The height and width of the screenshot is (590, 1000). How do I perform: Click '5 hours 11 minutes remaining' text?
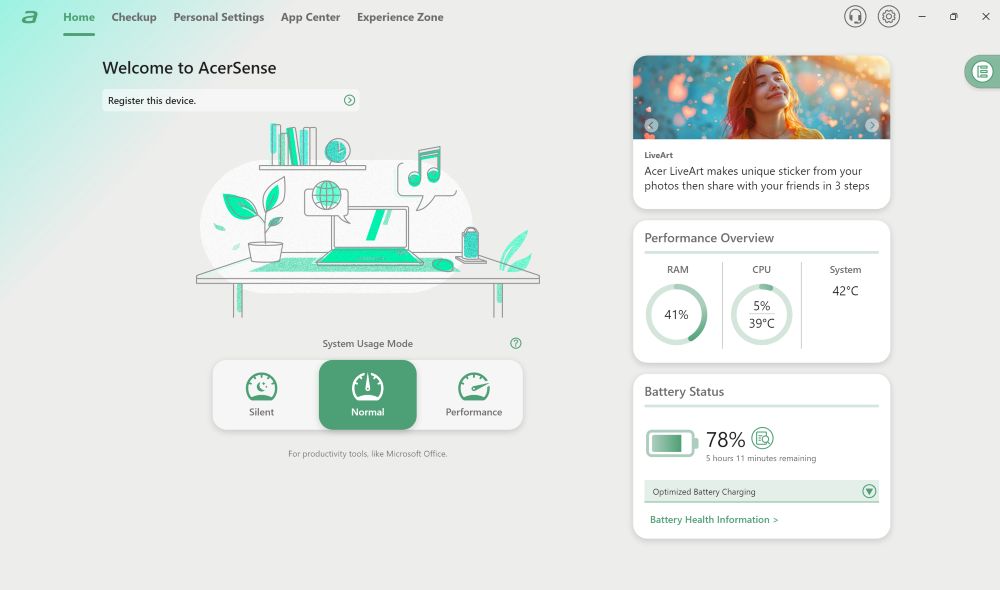pos(761,458)
